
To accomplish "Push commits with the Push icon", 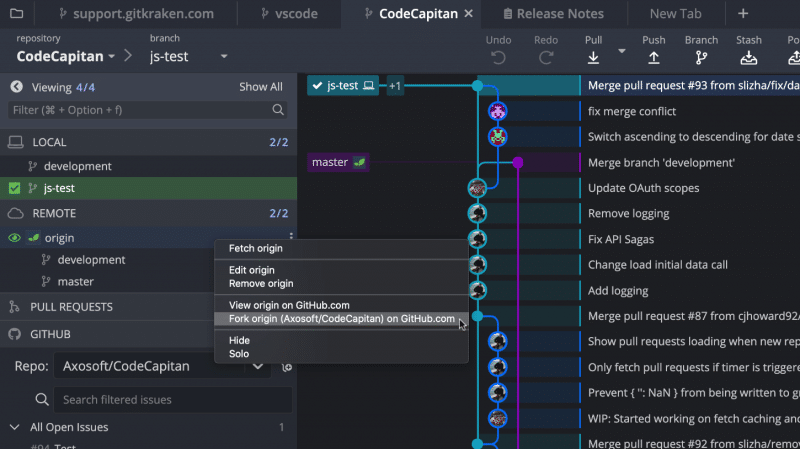I will pyautogui.click(x=654, y=58).
